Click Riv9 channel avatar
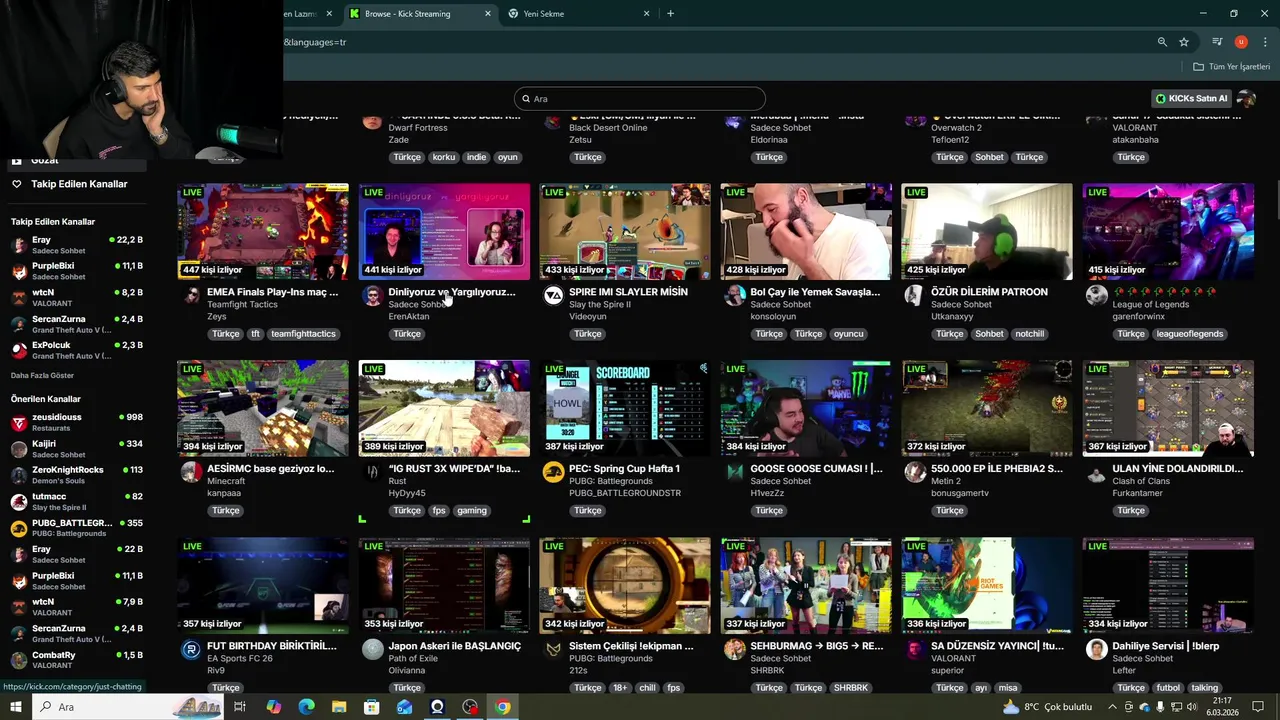Viewport: 1280px width, 720px height. (x=191, y=650)
